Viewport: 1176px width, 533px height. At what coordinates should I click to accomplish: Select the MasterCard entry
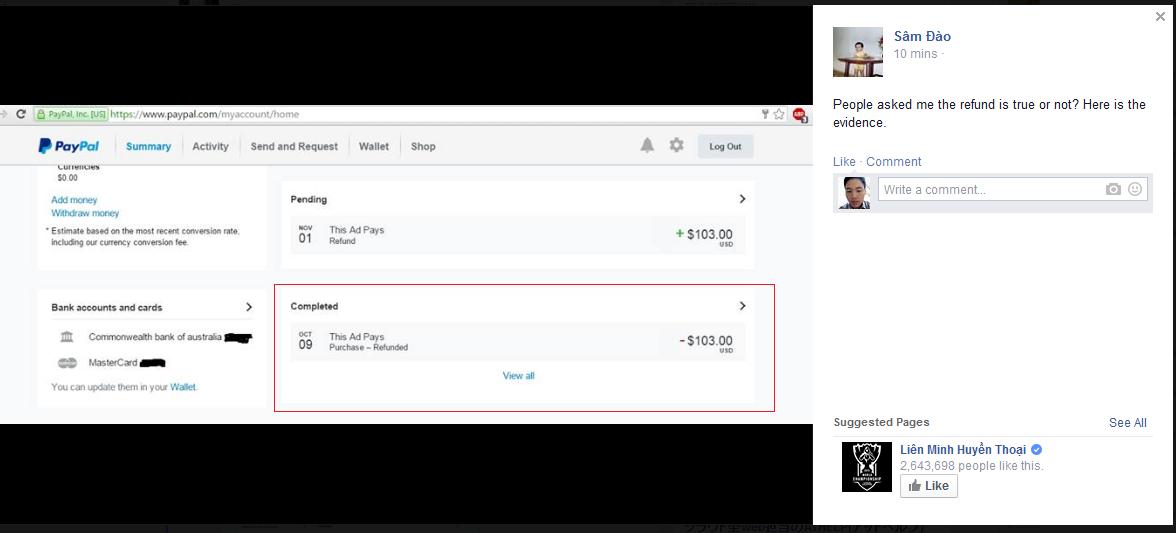click(112, 363)
